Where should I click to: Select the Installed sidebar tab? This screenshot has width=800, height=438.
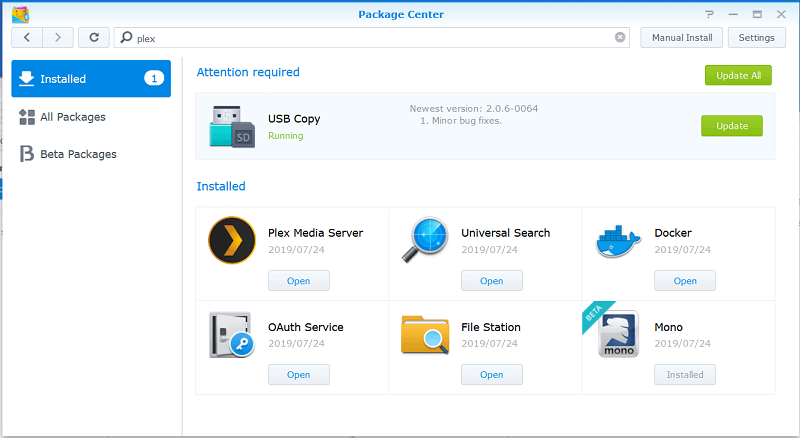pyautogui.click(x=91, y=79)
